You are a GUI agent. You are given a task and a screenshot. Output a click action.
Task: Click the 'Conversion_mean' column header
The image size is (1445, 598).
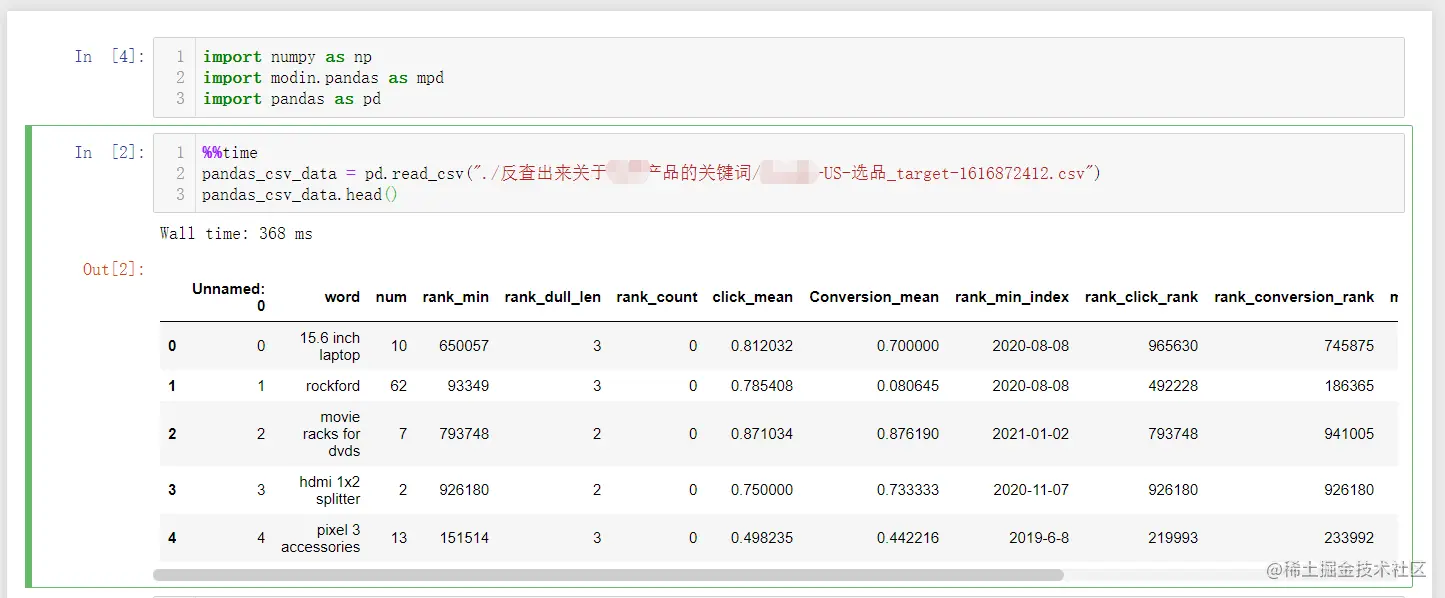874,297
